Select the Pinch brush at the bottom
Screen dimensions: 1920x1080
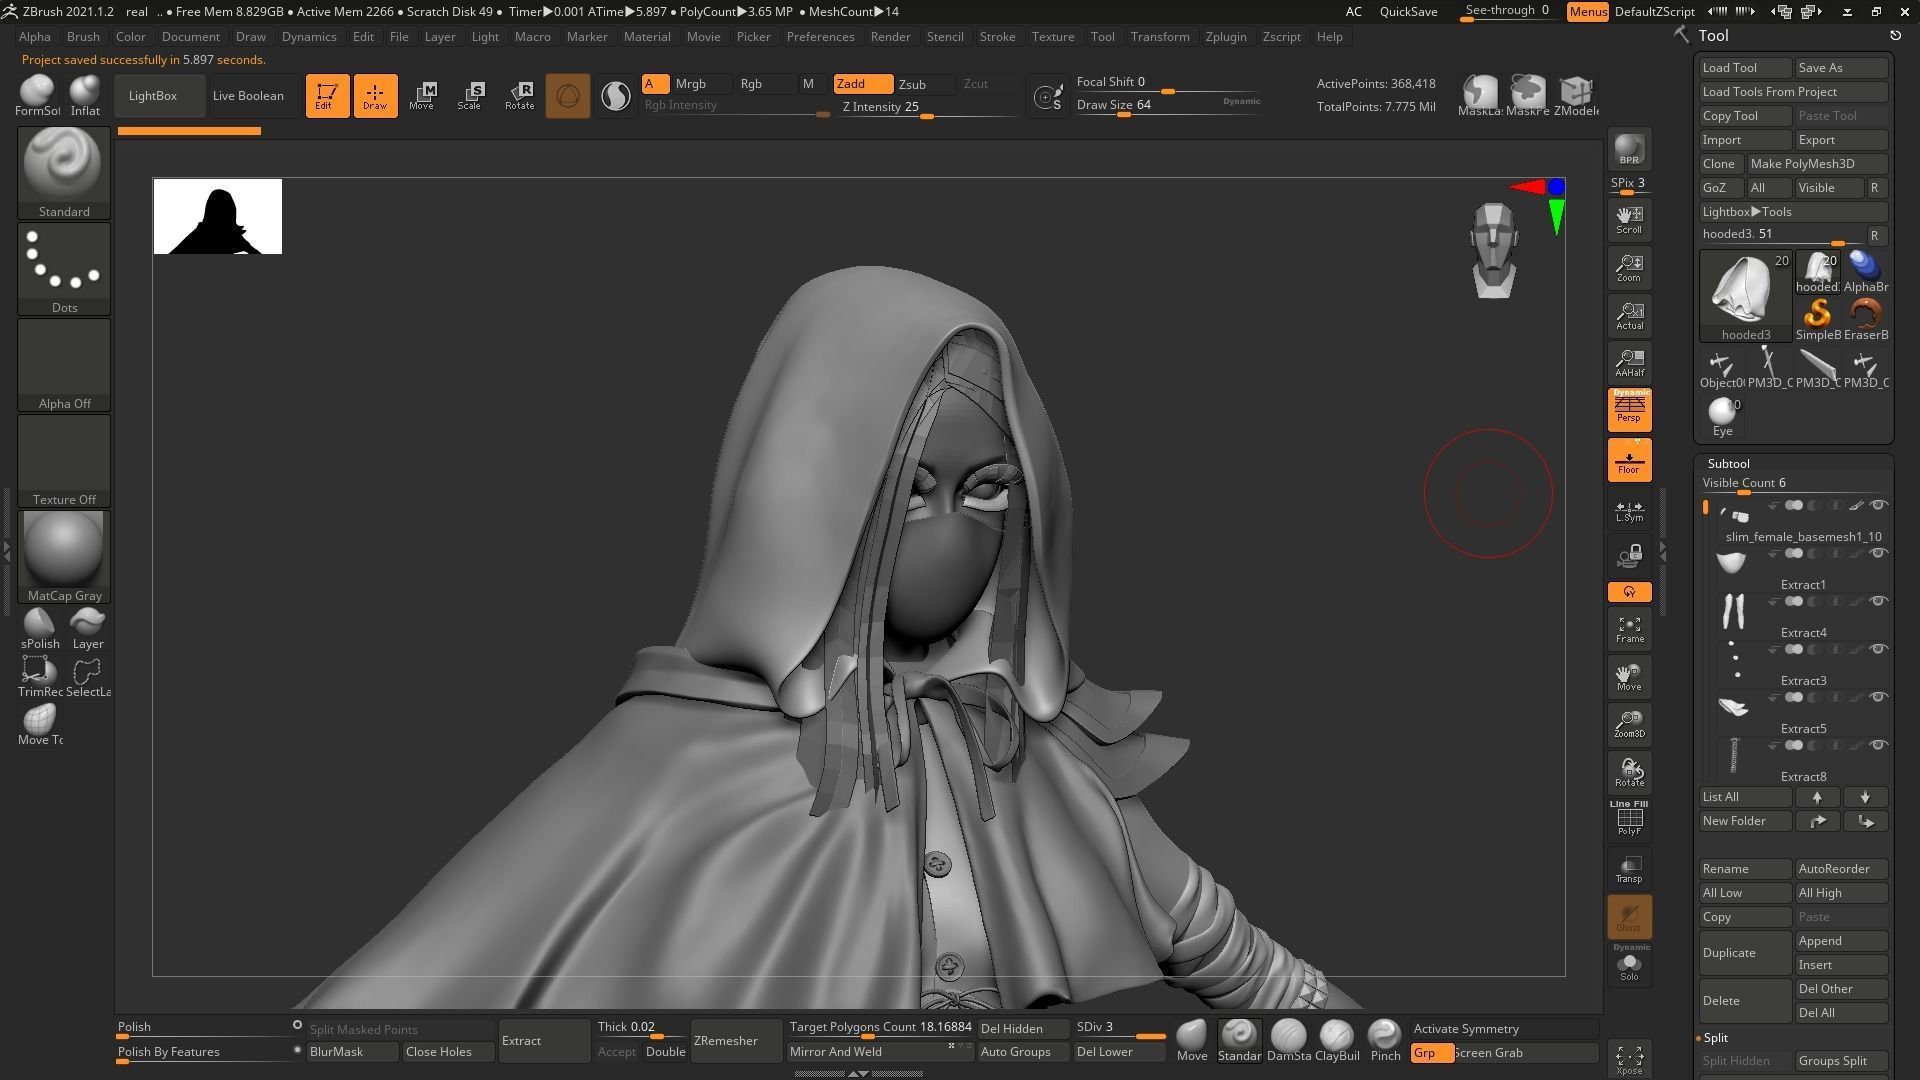tap(1385, 1040)
